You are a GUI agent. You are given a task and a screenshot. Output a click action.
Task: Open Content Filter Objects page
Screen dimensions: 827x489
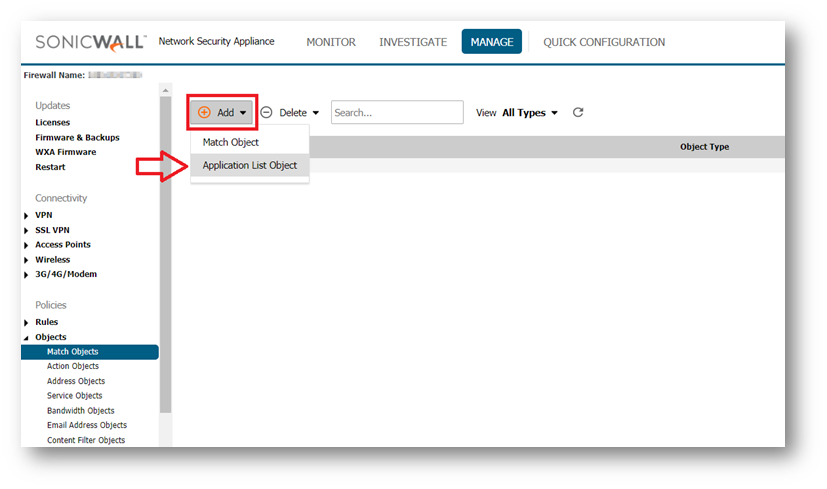click(85, 440)
